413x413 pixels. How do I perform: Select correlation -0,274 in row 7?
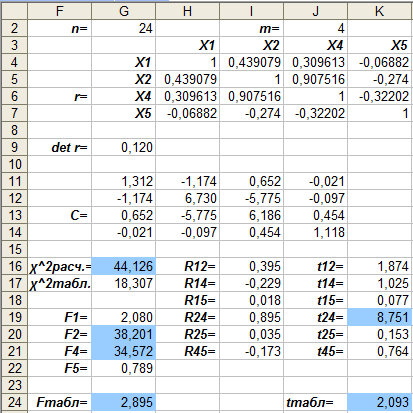(x=251, y=113)
